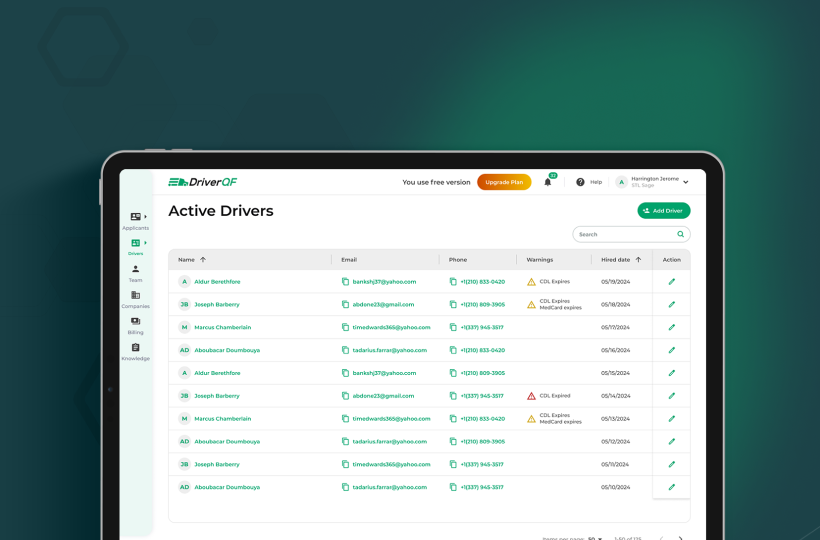Image resolution: width=820 pixels, height=540 pixels.
Task: Expand the Drivers sidebar submenu arrow
Action: coord(146,242)
